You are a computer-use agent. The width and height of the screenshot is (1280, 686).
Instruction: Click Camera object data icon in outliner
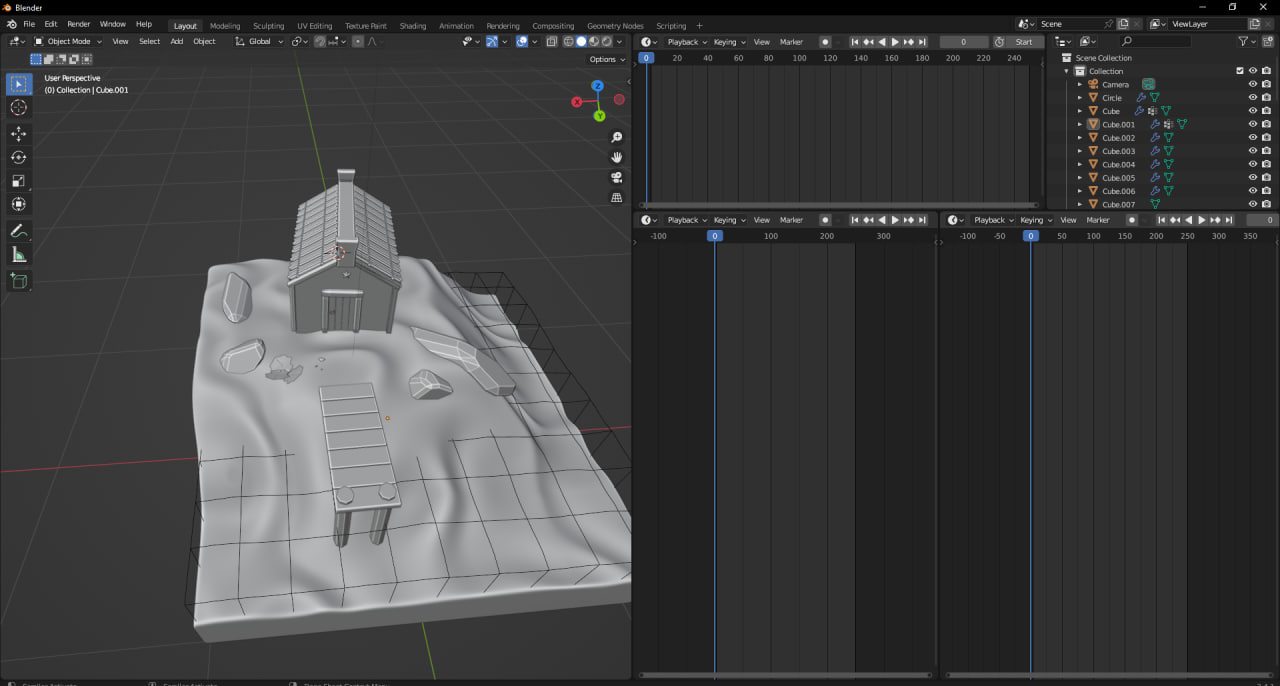coord(1149,84)
